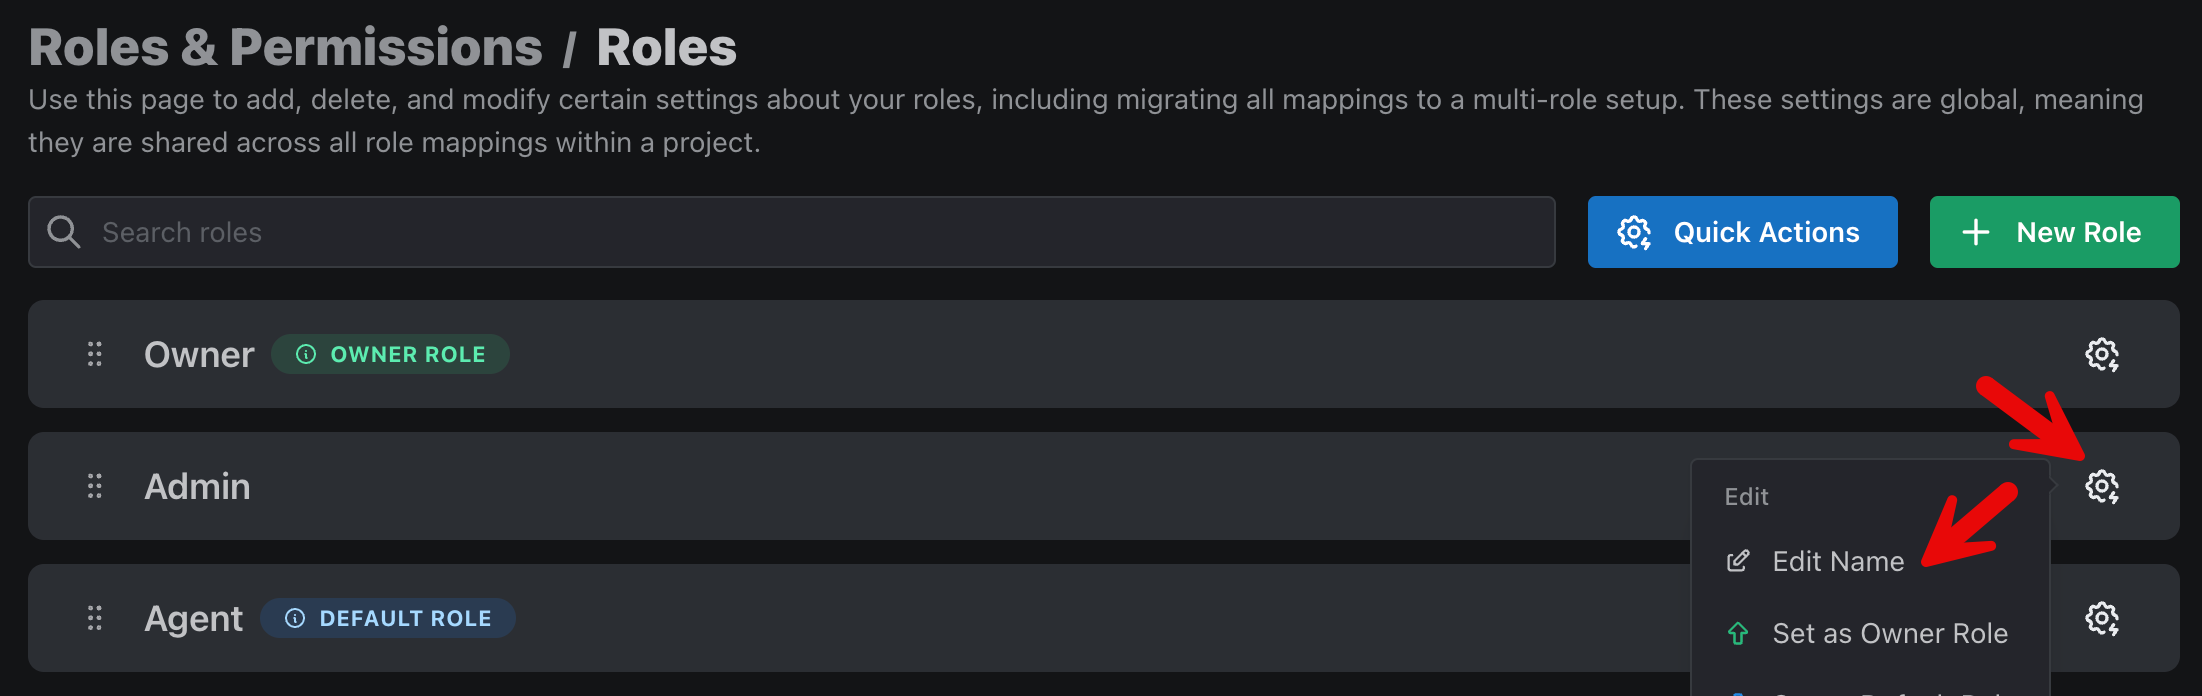The width and height of the screenshot is (2202, 696).
Task: Select the Admin role name
Action: 197,486
